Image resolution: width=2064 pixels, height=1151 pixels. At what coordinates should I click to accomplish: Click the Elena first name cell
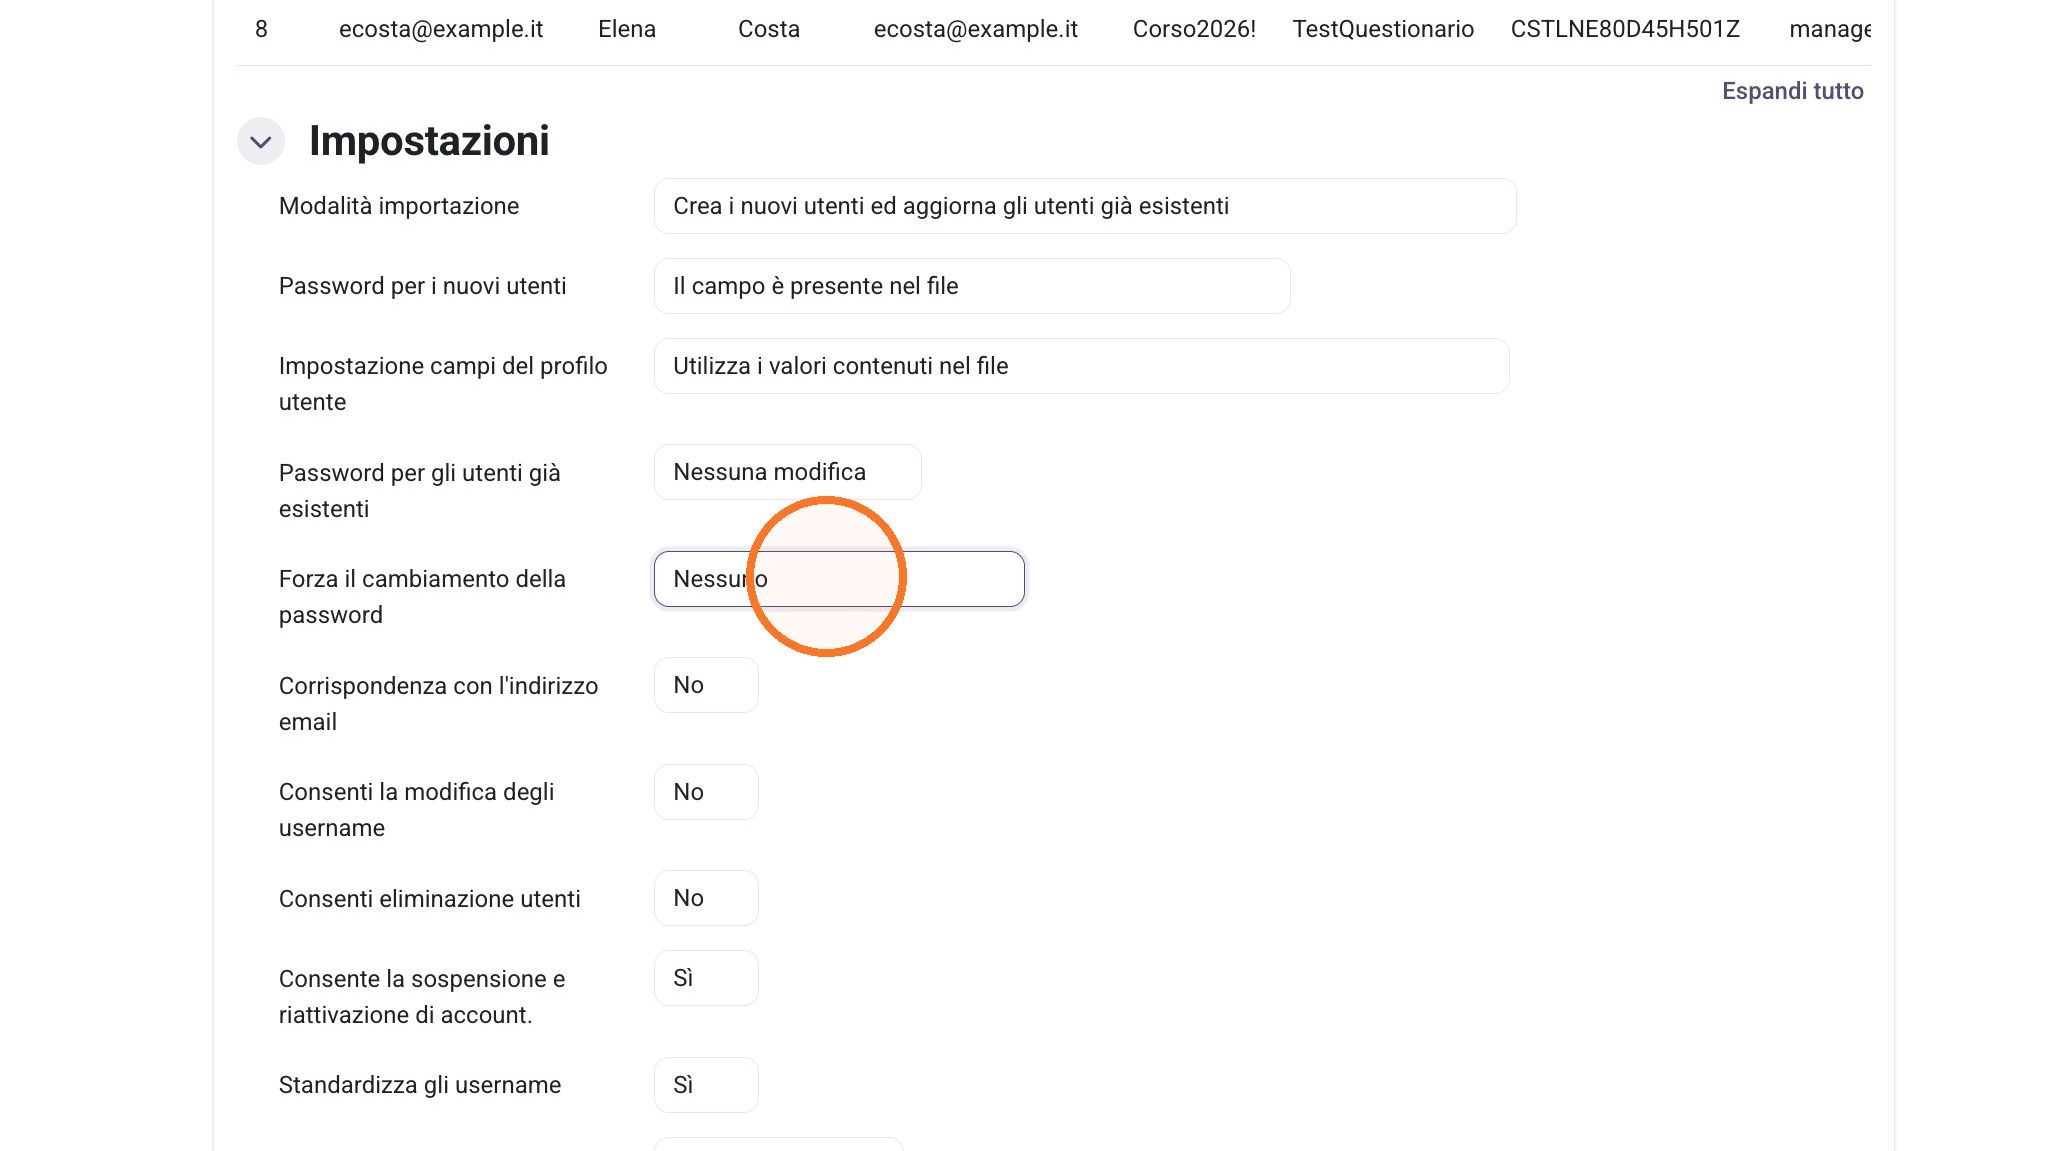pos(627,29)
